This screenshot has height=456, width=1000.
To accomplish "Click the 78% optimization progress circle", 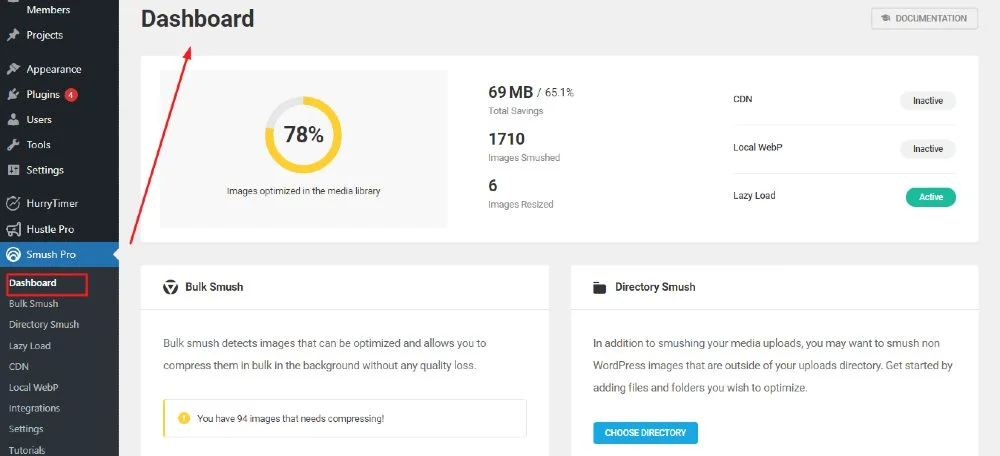I will click(x=303, y=135).
